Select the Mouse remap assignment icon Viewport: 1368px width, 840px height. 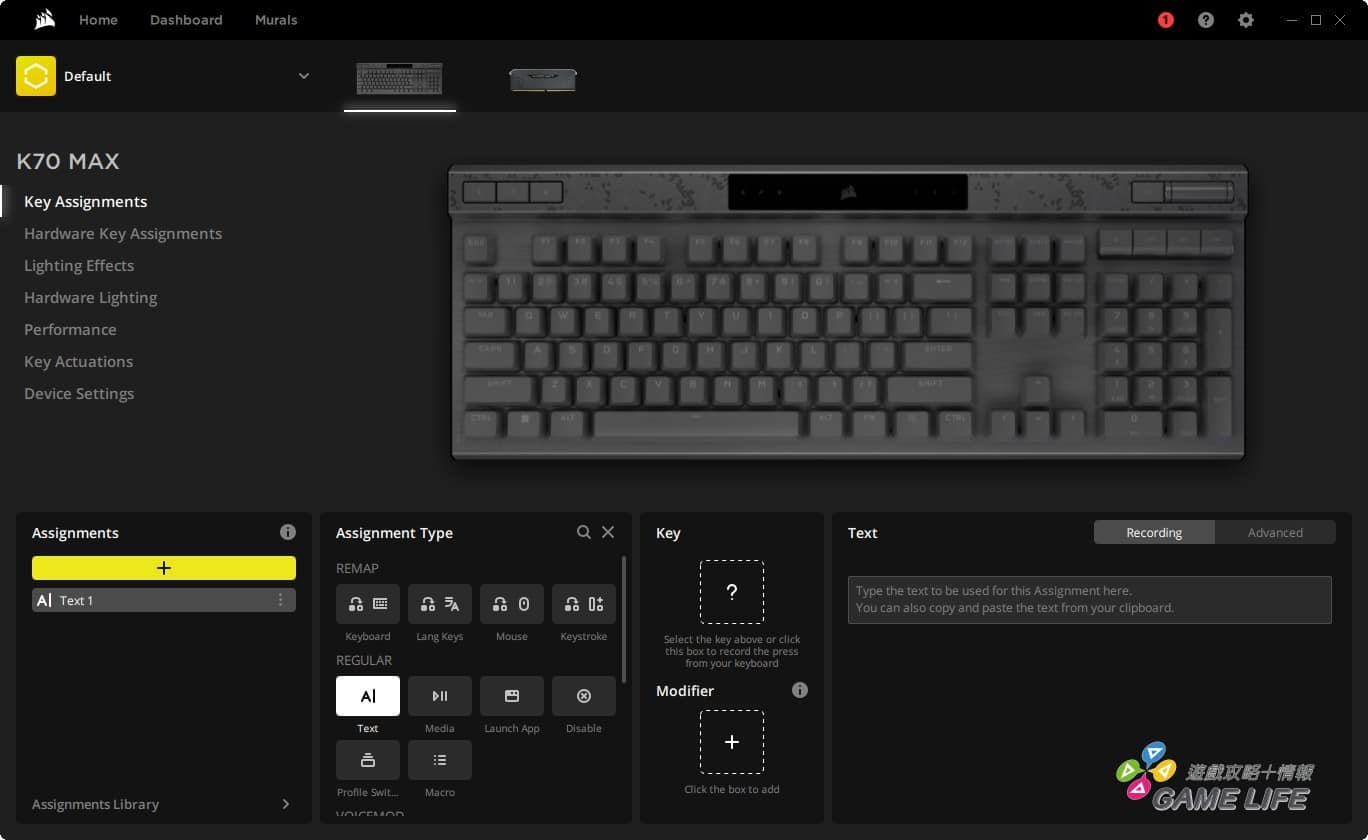511,604
